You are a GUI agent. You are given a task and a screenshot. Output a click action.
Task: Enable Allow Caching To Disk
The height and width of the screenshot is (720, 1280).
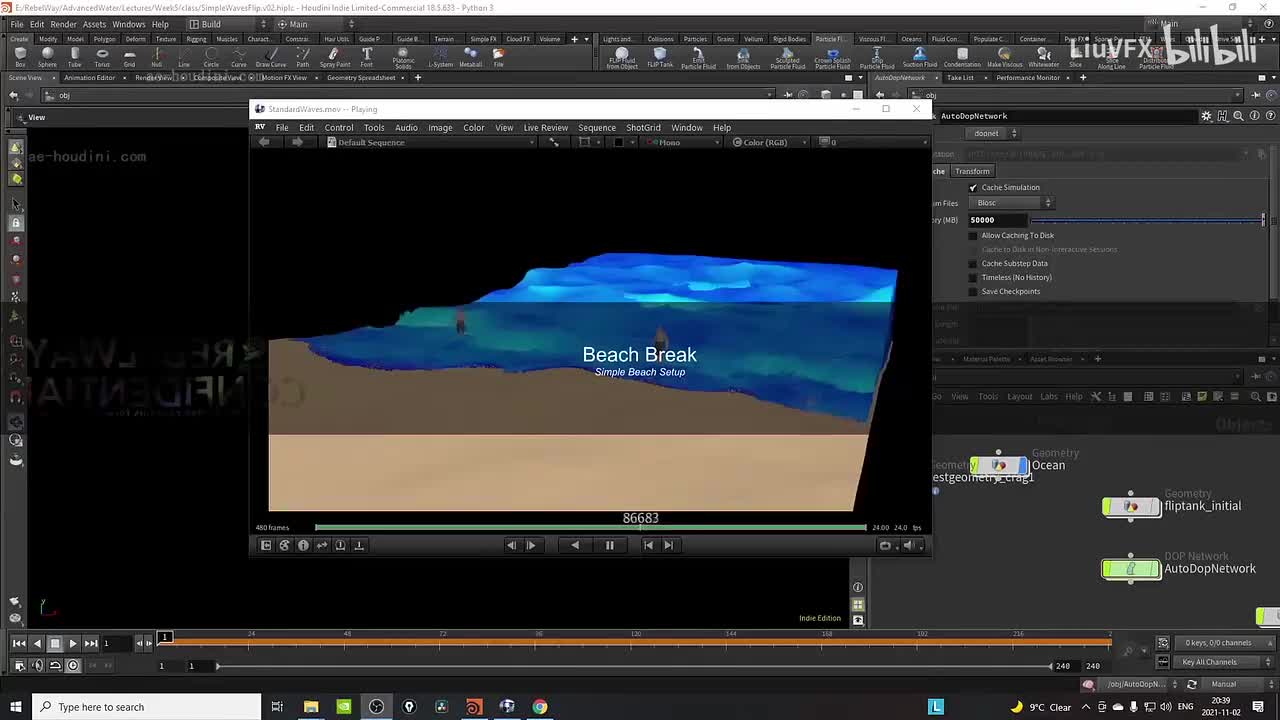point(973,235)
